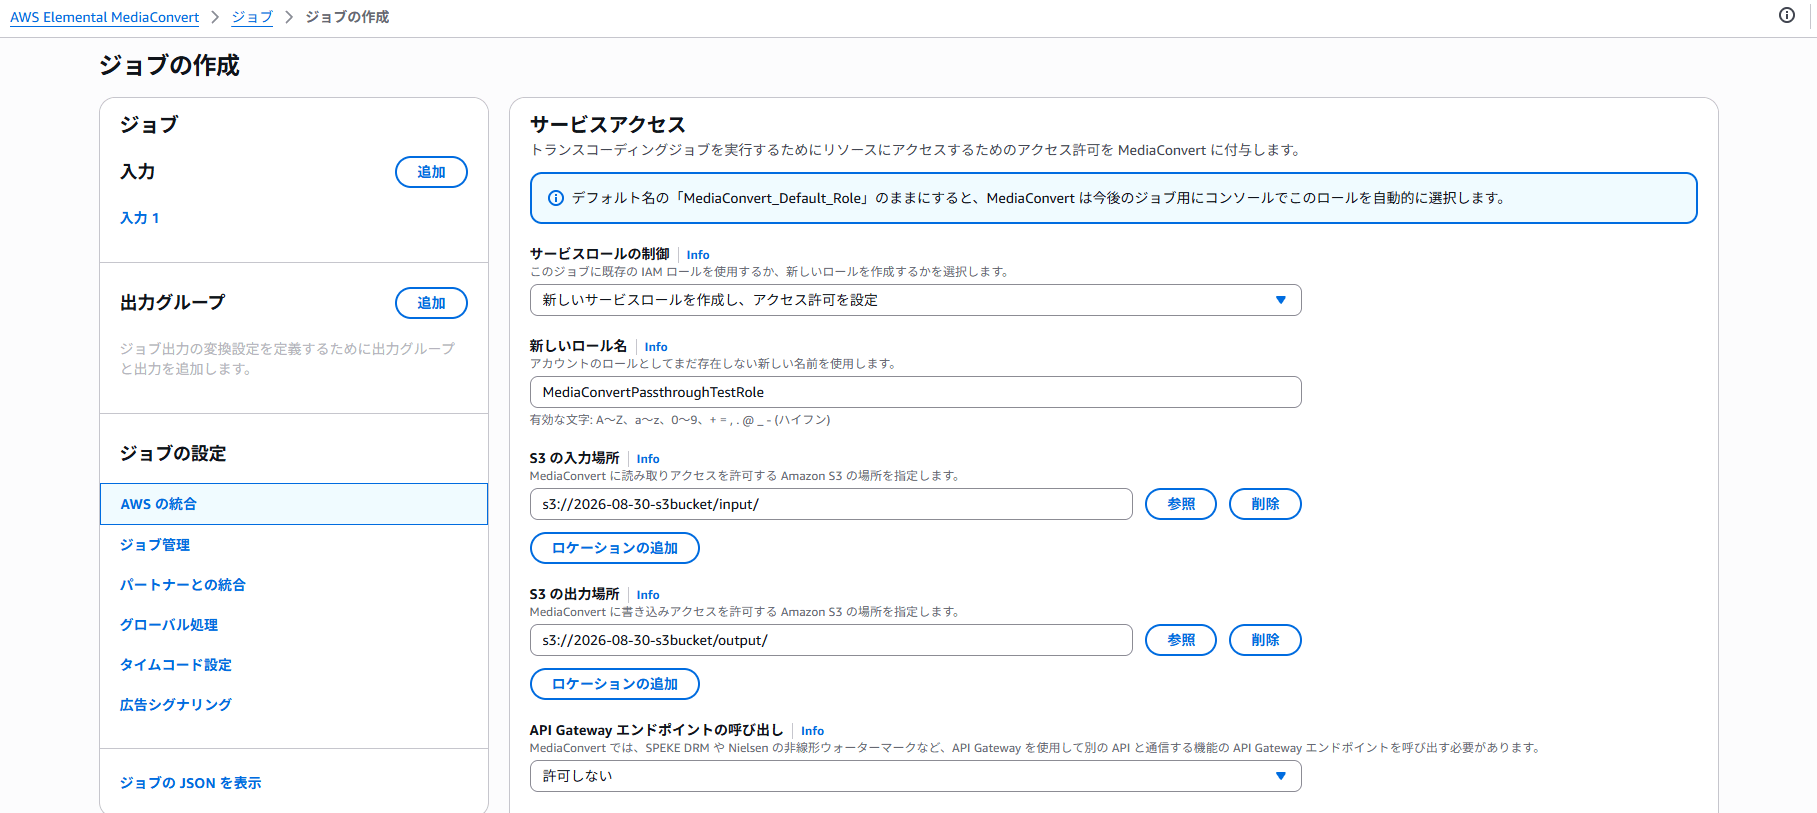The height and width of the screenshot is (813, 1817).
Task: Open Info link beside S3 の出力場所
Action: (x=648, y=595)
